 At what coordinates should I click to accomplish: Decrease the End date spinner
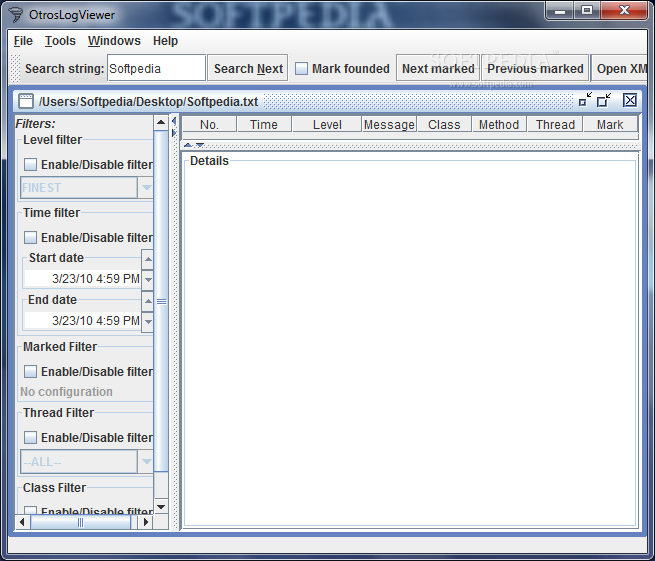click(148, 322)
